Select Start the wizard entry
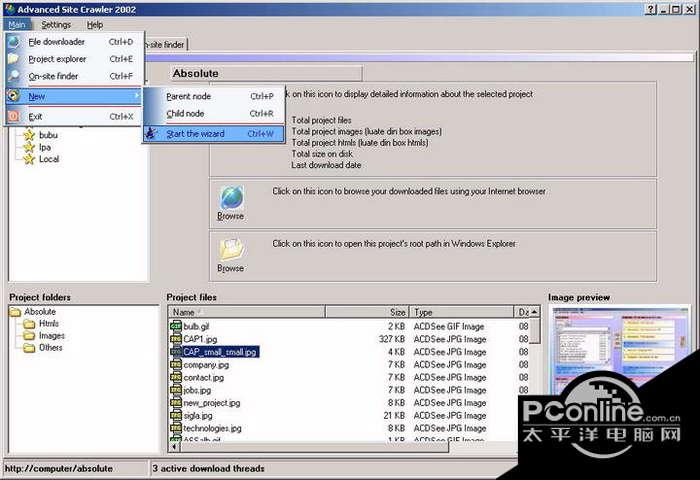700x480 pixels. coord(214,134)
